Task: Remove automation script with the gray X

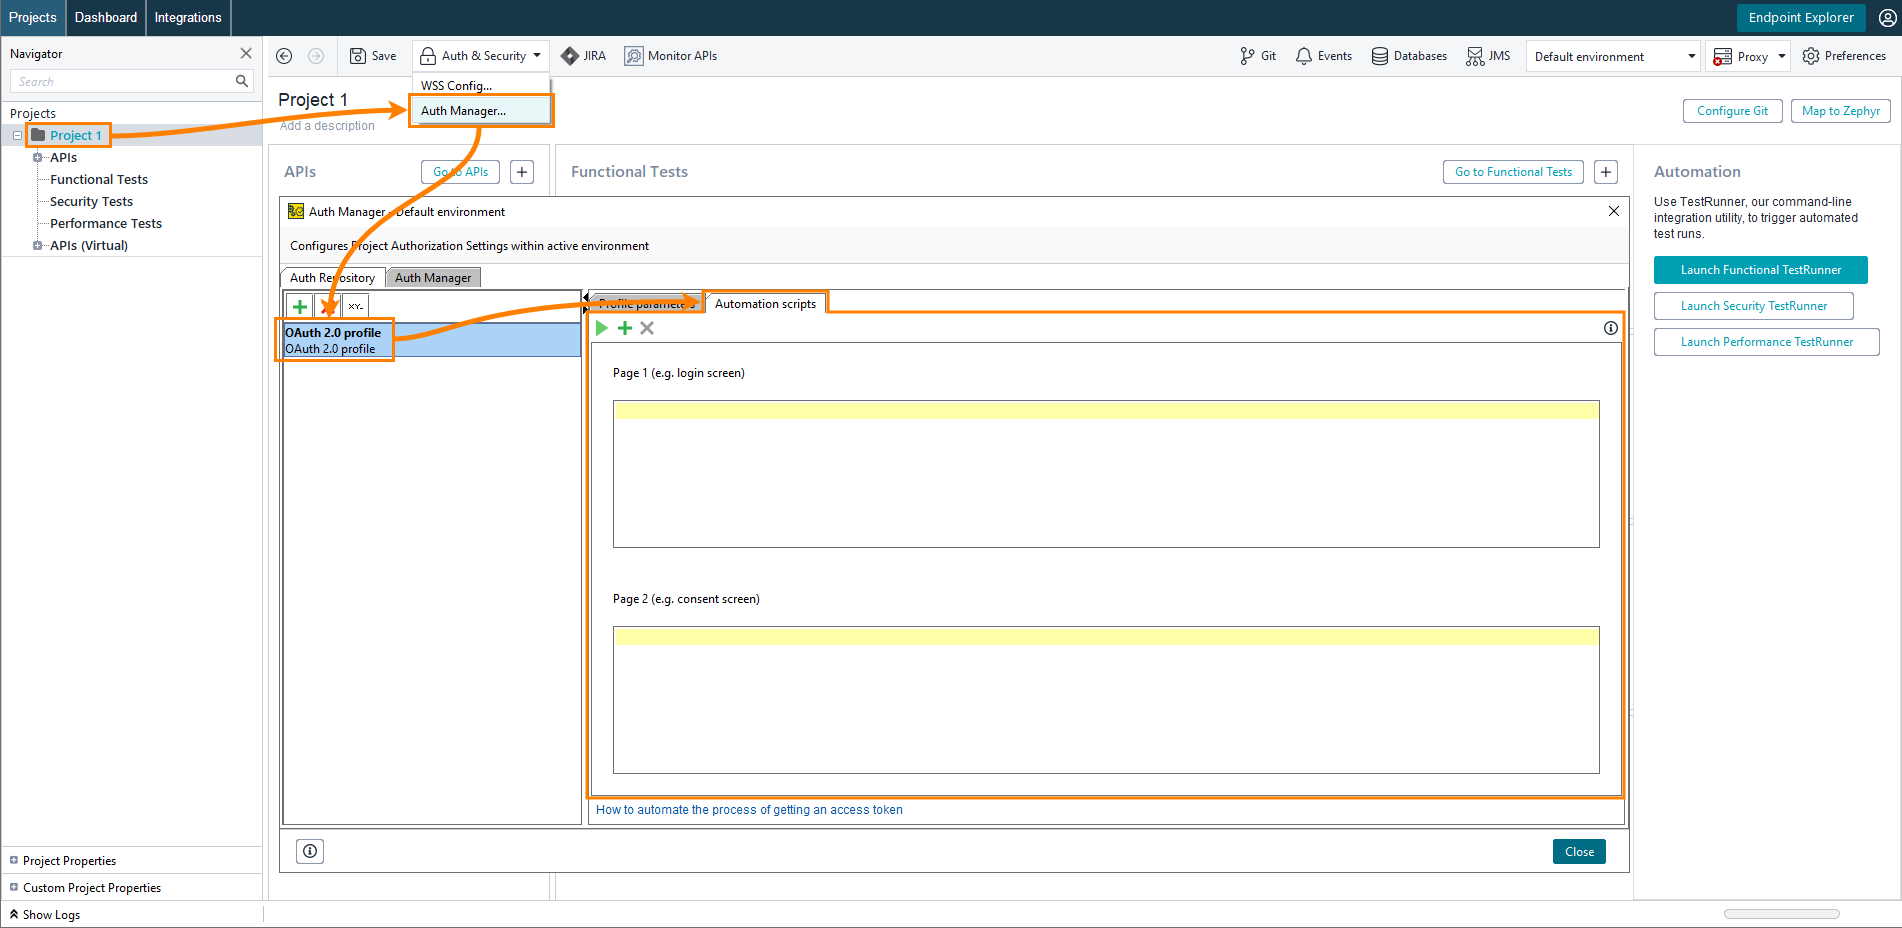Action: click(647, 327)
